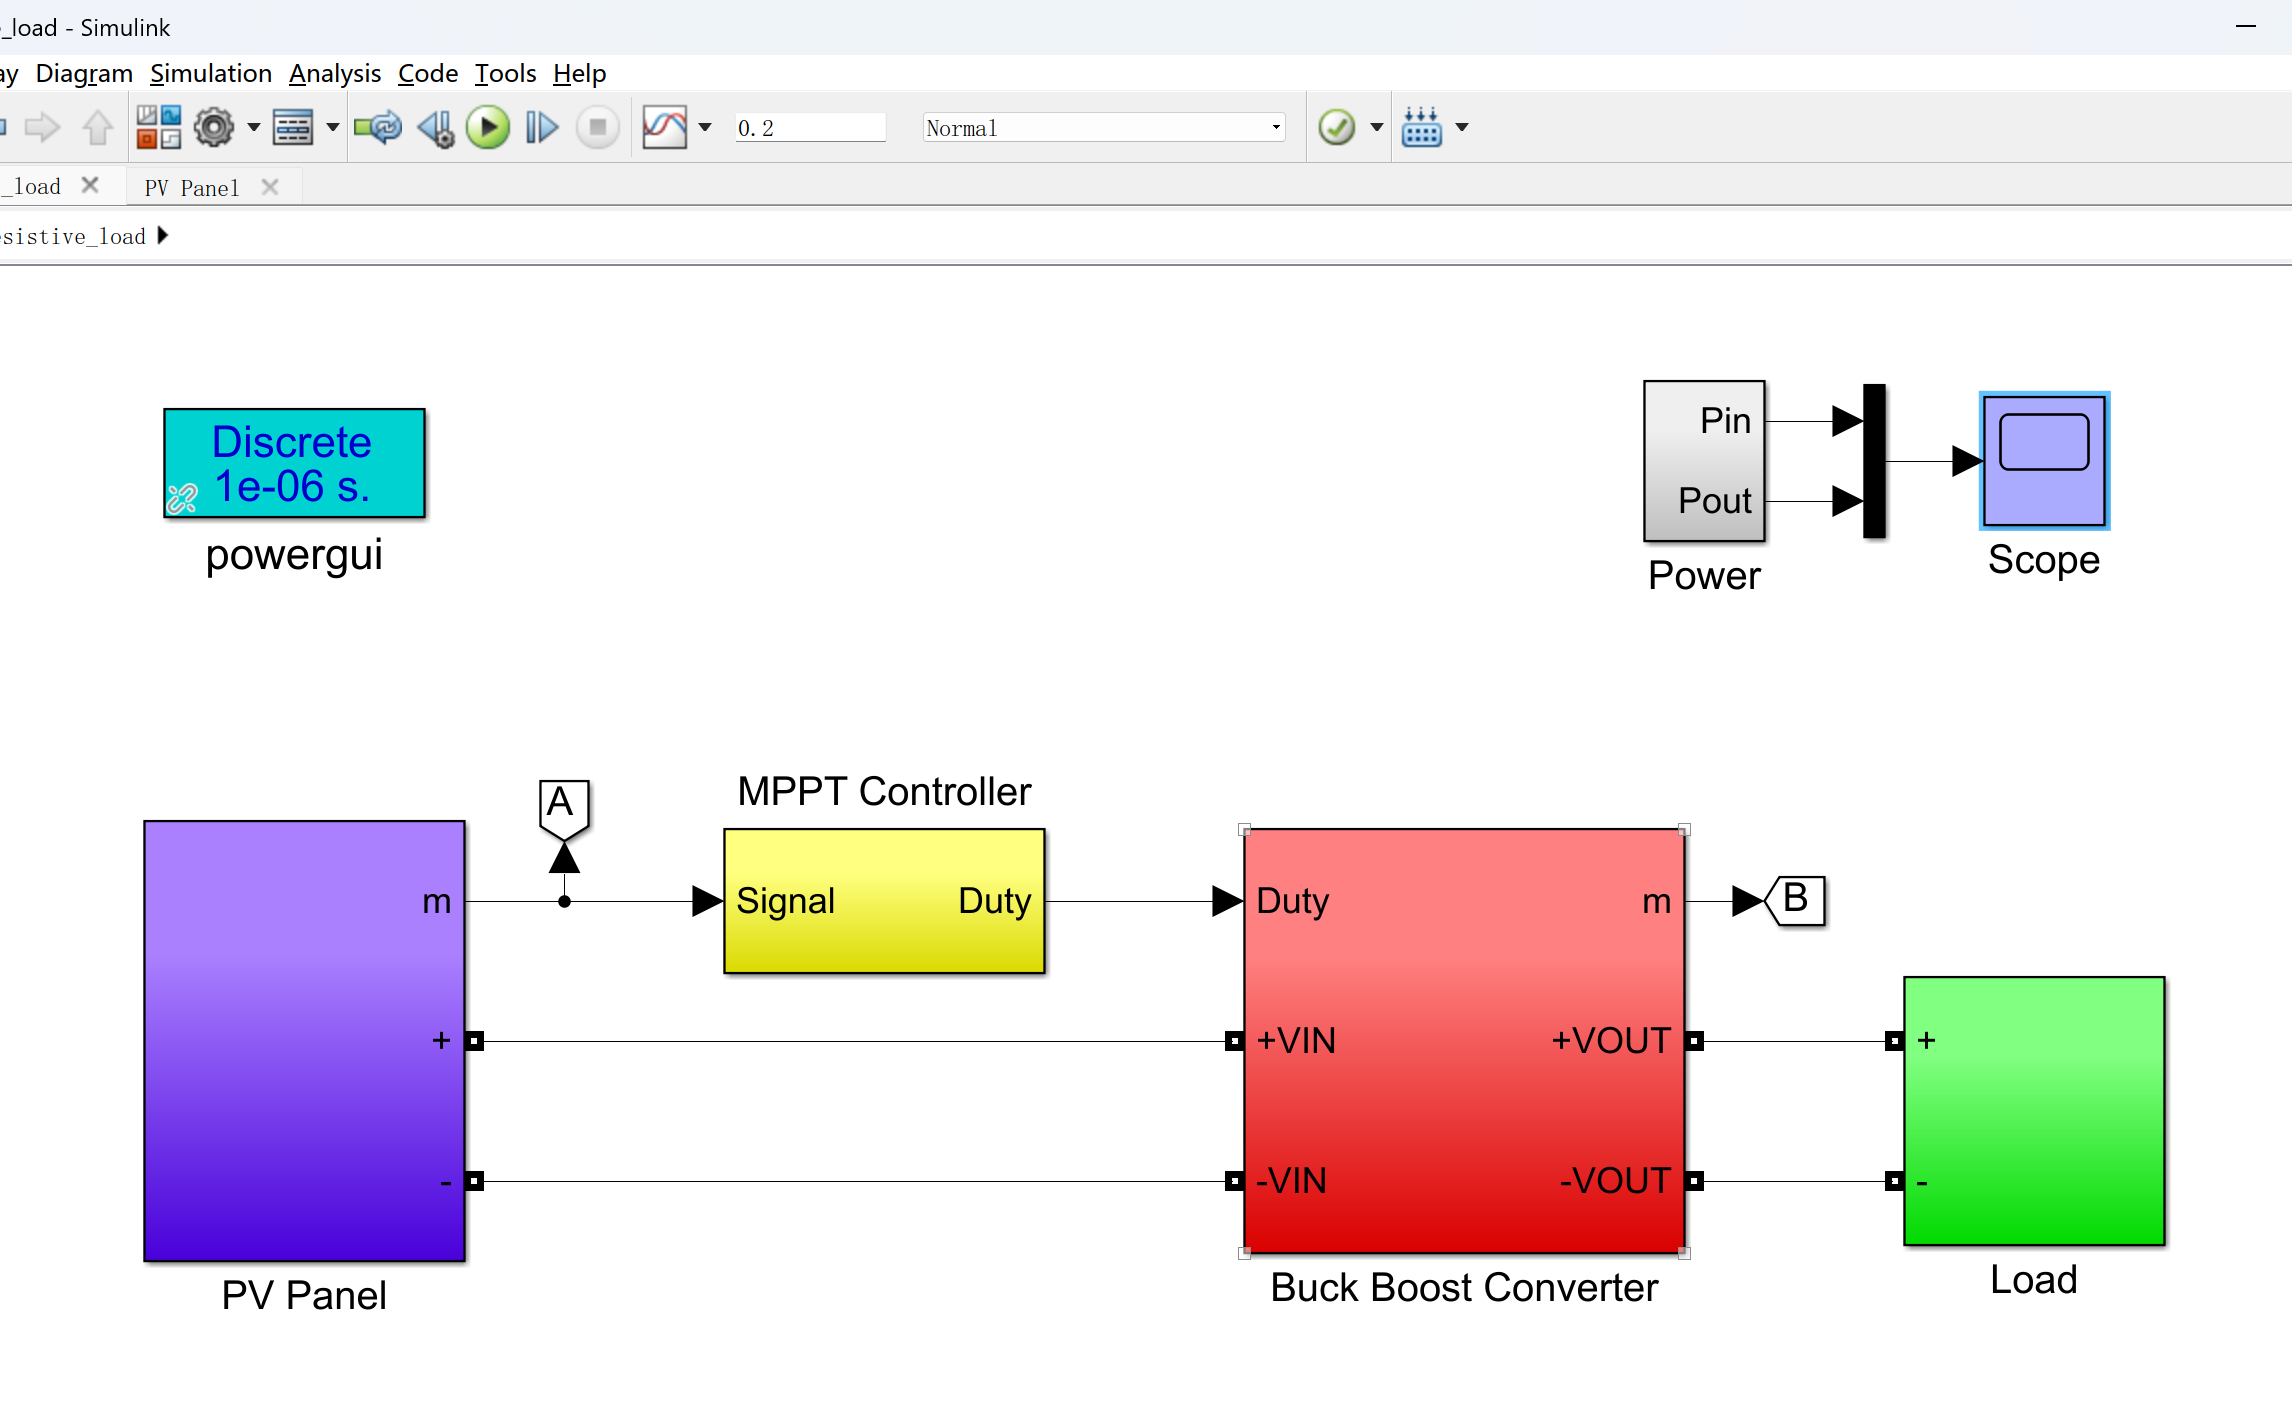The height and width of the screenshot is (1408, 2292).
Task: Expand the Model Advisor dropdown arrow
Action: 1377,127
